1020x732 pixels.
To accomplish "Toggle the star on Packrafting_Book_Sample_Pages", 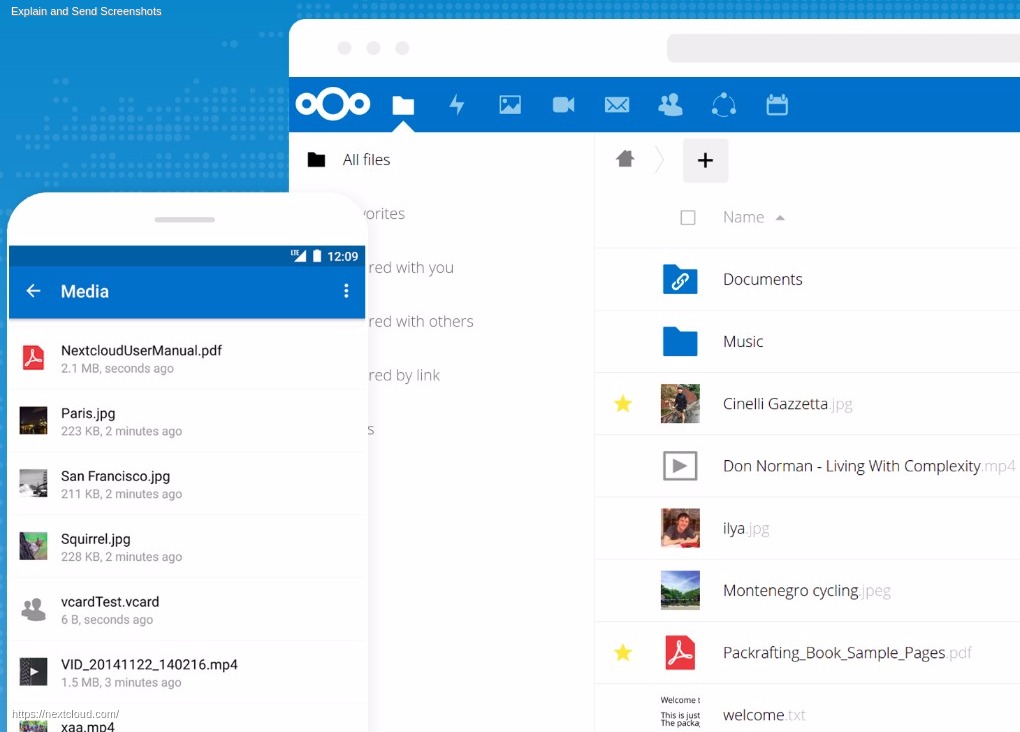I will click(x=623, y=653).
